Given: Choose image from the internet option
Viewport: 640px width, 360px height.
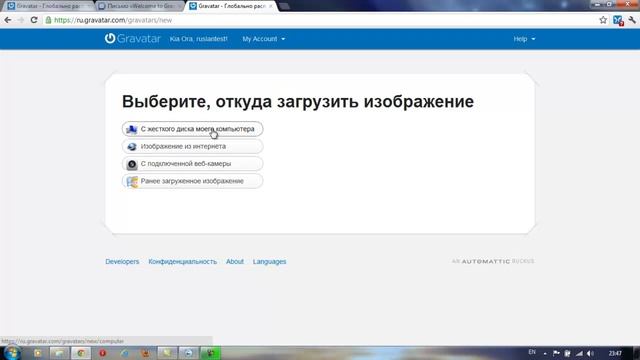Looking at the screenshot, I should (192, 146).
